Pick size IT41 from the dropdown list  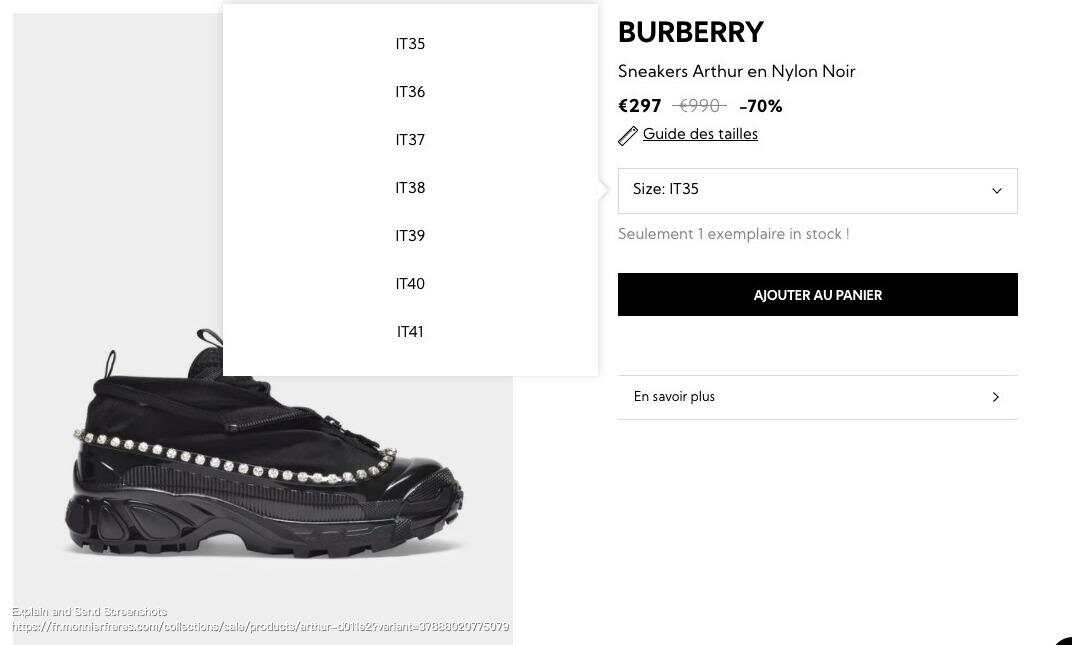(410, 332)
